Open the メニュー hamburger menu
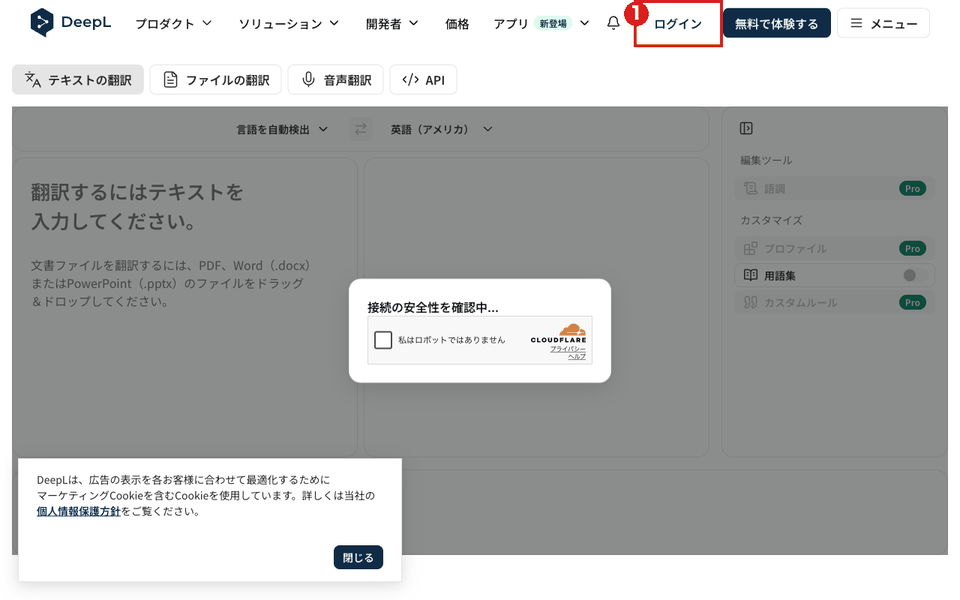 coord(883,23)
